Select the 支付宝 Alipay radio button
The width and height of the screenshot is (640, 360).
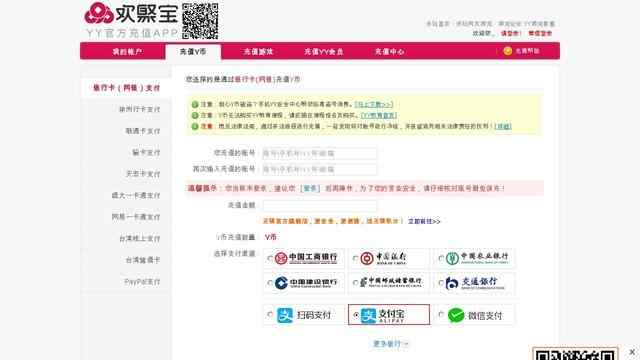pyautogui.click(x=356, y=315)
